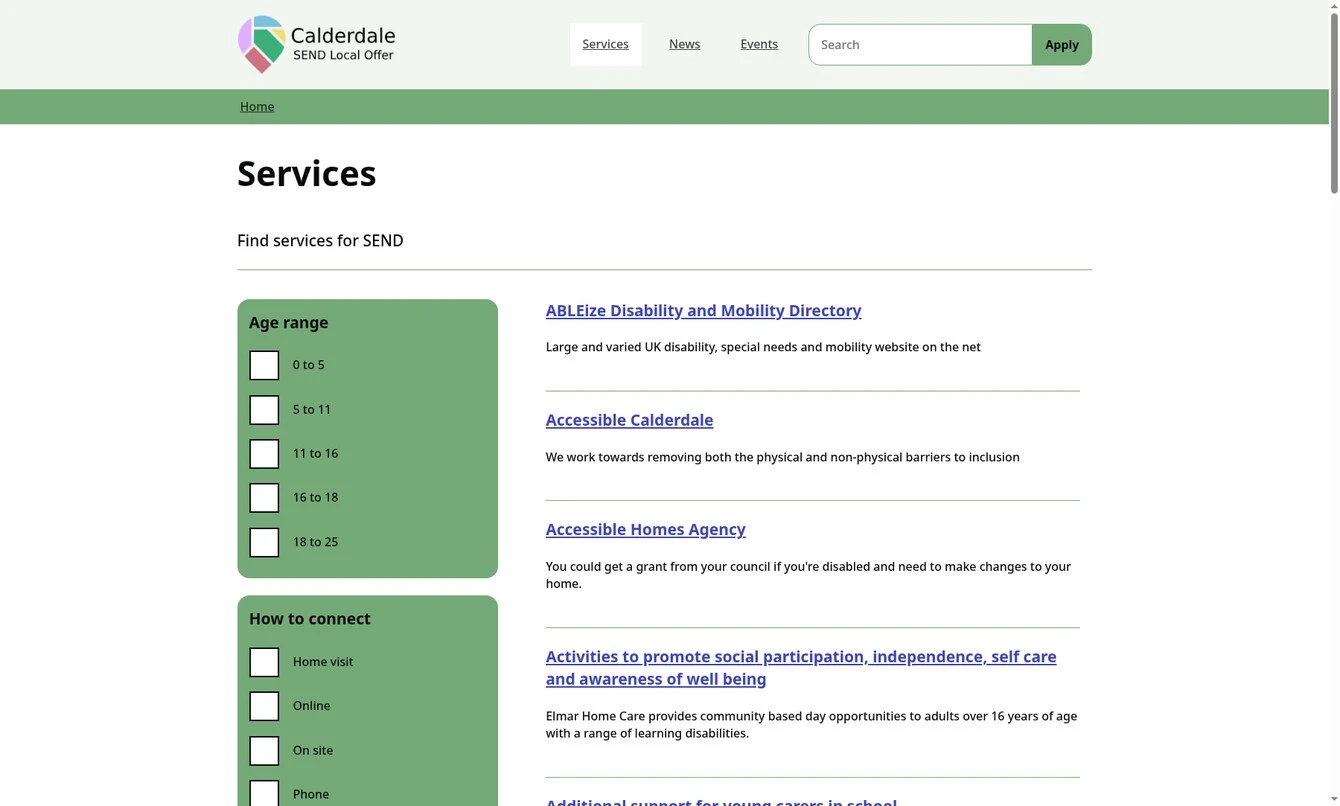Tick the Home visit checkbox
The image size is (1340, 806).
tap(264, 662)
